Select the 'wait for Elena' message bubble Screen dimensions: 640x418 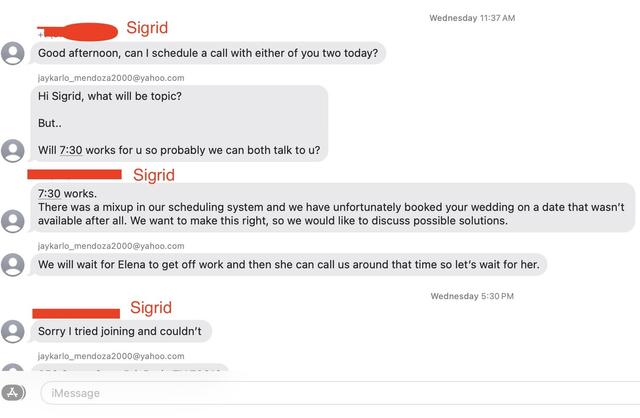[x=289, y=265]
